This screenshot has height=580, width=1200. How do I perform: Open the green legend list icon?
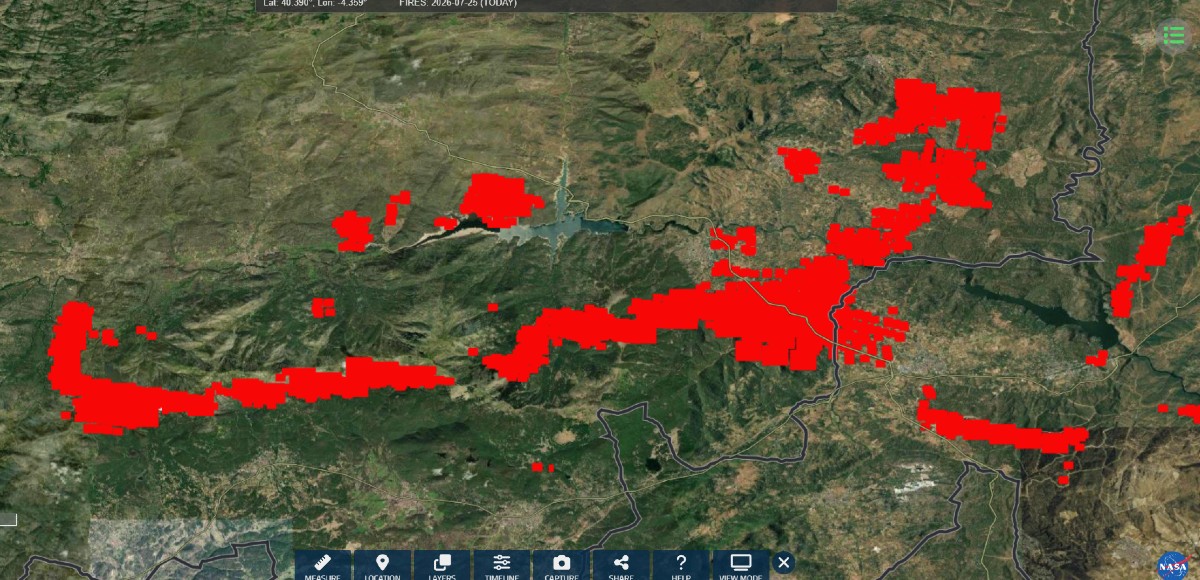(x=1173, y=35)
